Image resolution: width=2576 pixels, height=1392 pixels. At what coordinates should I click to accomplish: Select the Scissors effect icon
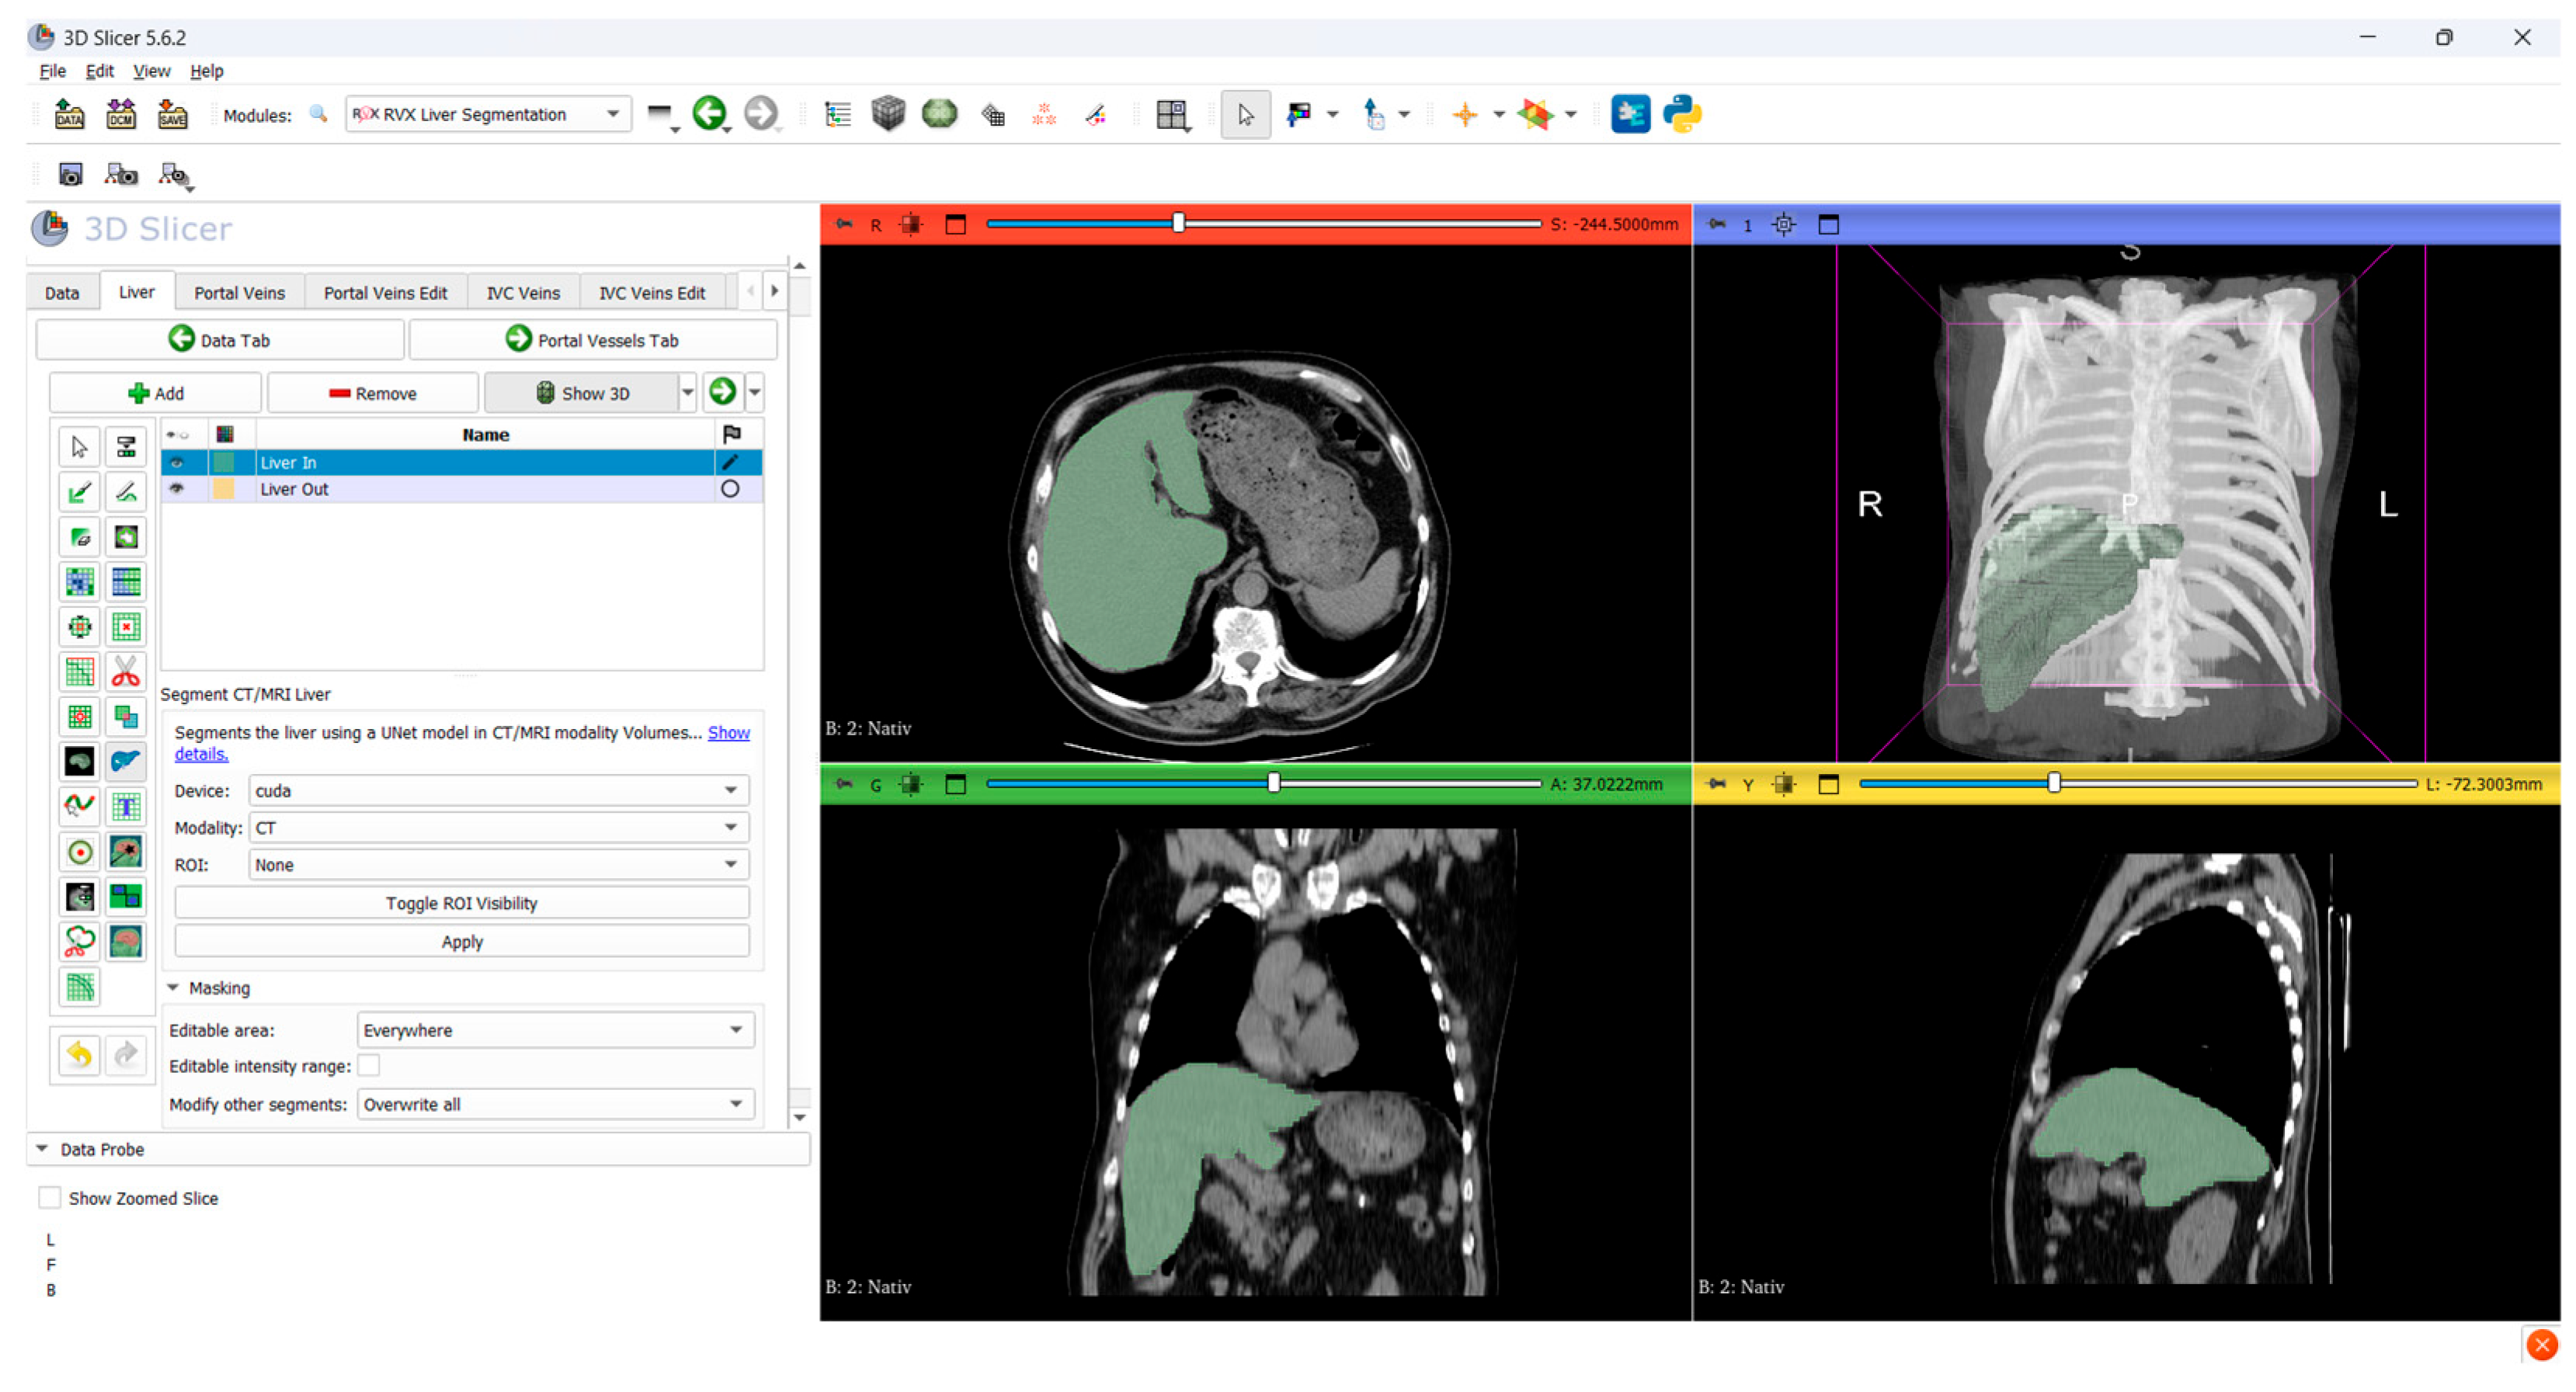[126, 672]
